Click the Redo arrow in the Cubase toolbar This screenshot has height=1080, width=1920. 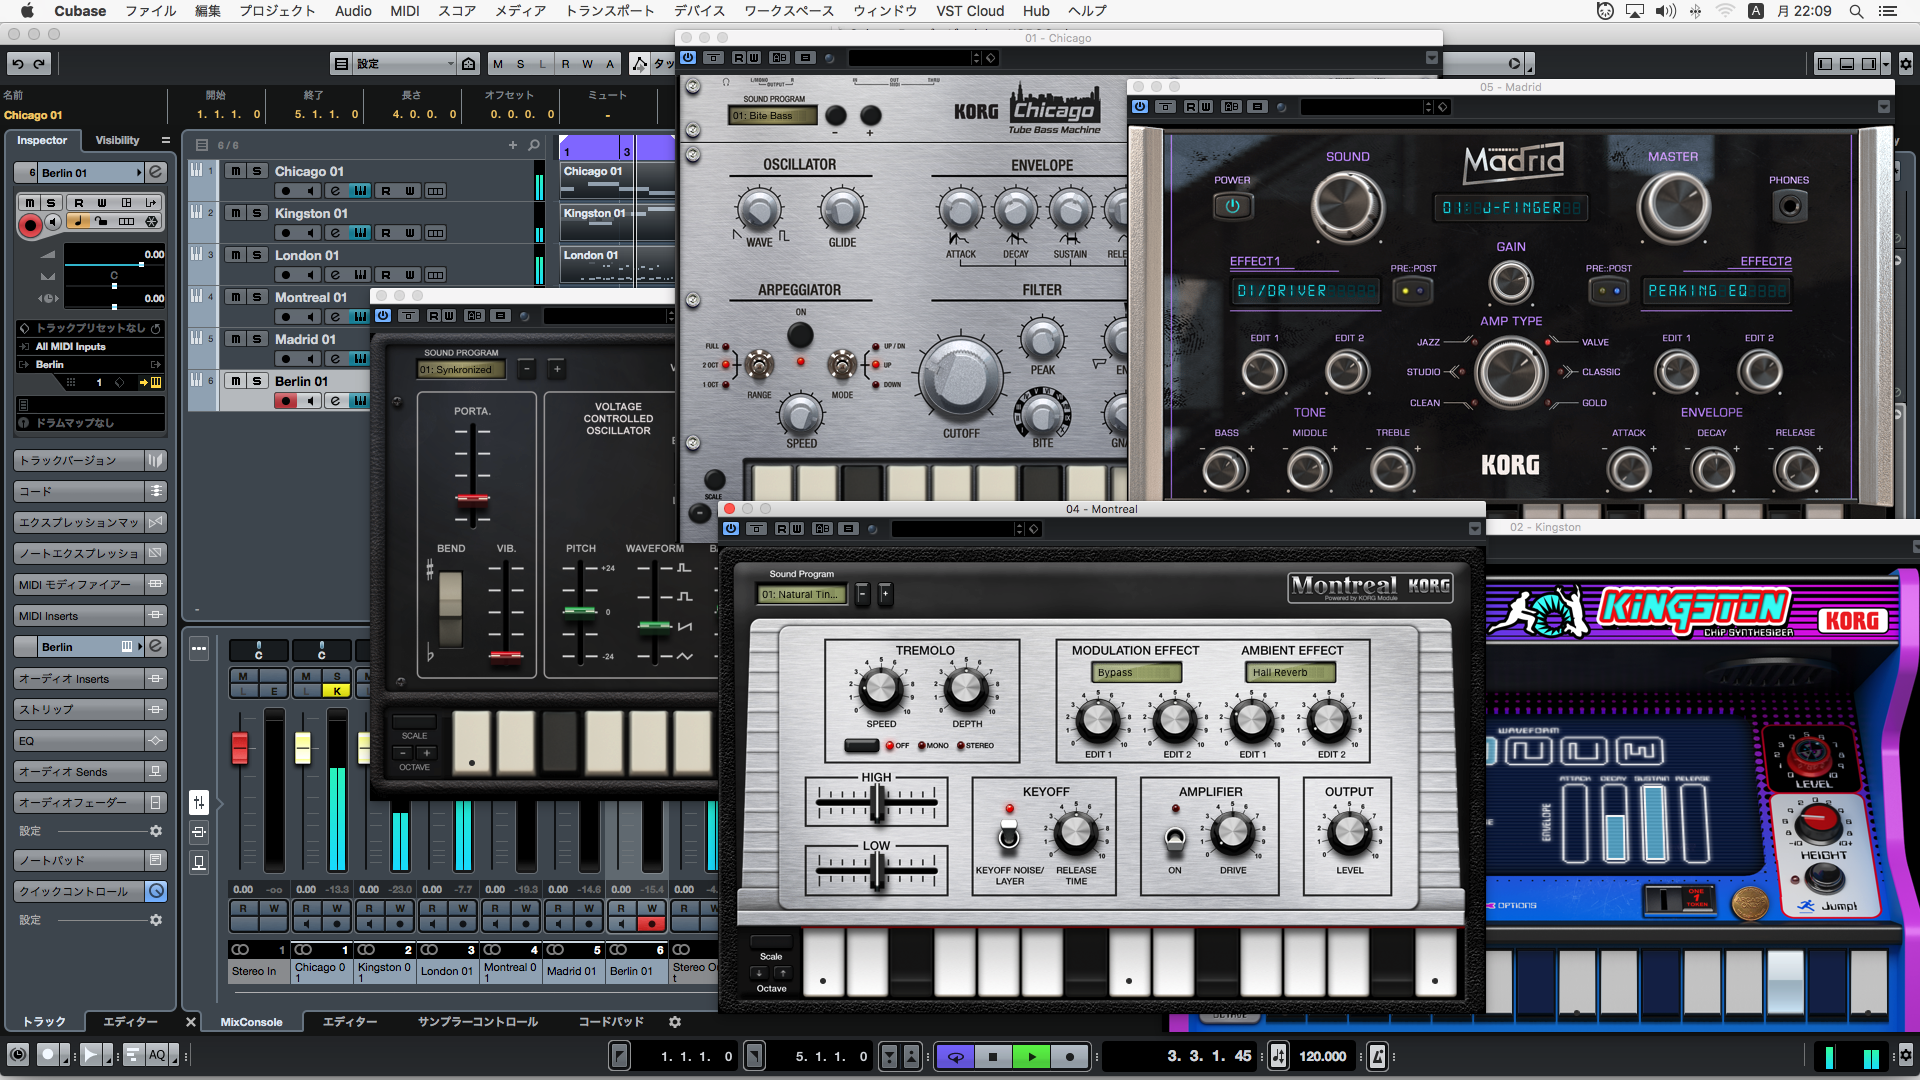point(40,64)
